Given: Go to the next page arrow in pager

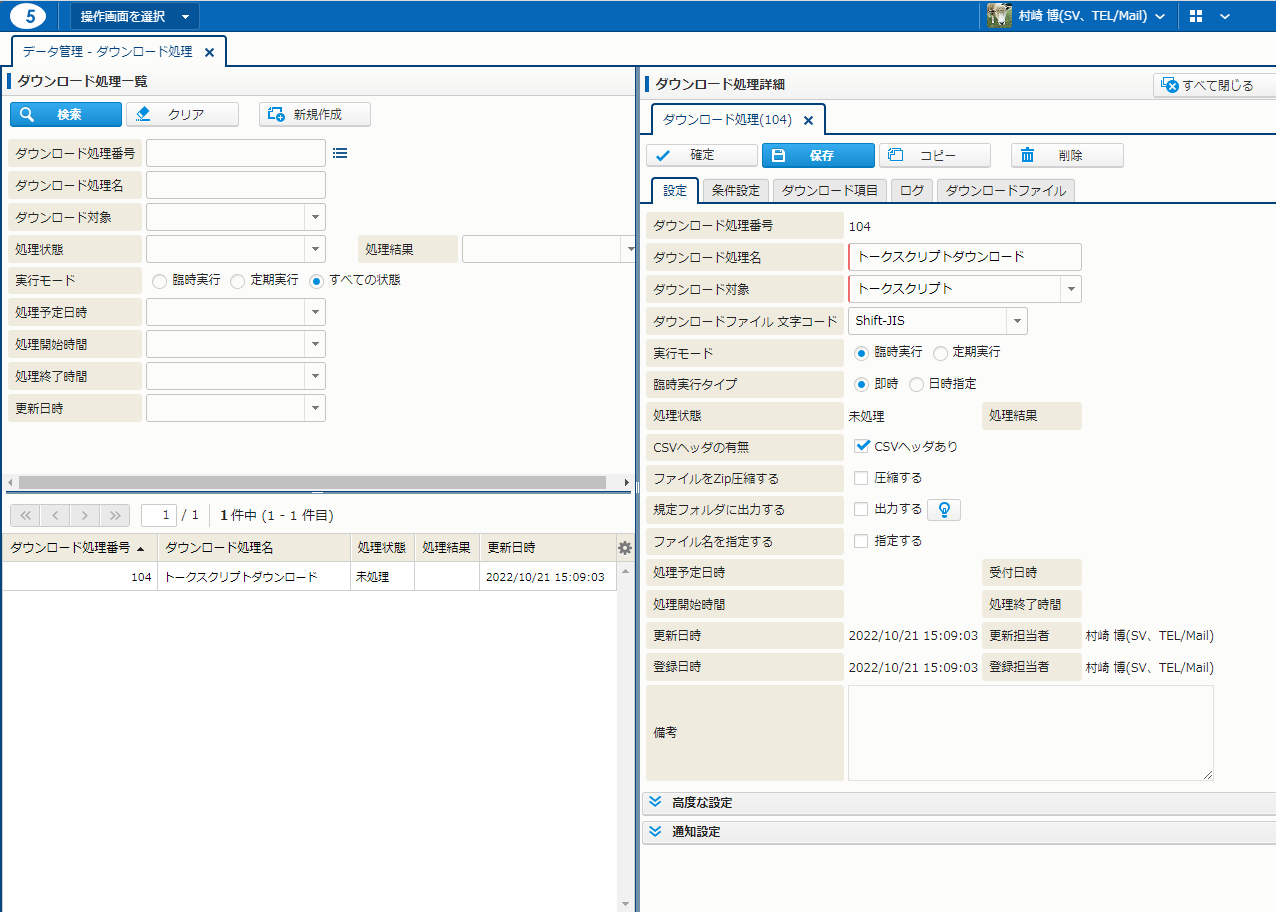Looking at the screenshot, I should [x=85, y=515].
